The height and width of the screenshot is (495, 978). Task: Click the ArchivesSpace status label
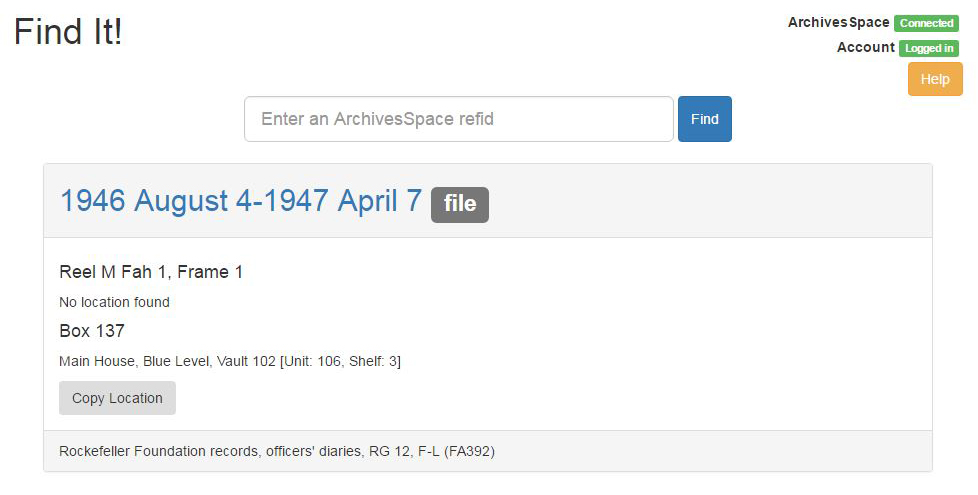pyautogui.click(x=838, y=22)
